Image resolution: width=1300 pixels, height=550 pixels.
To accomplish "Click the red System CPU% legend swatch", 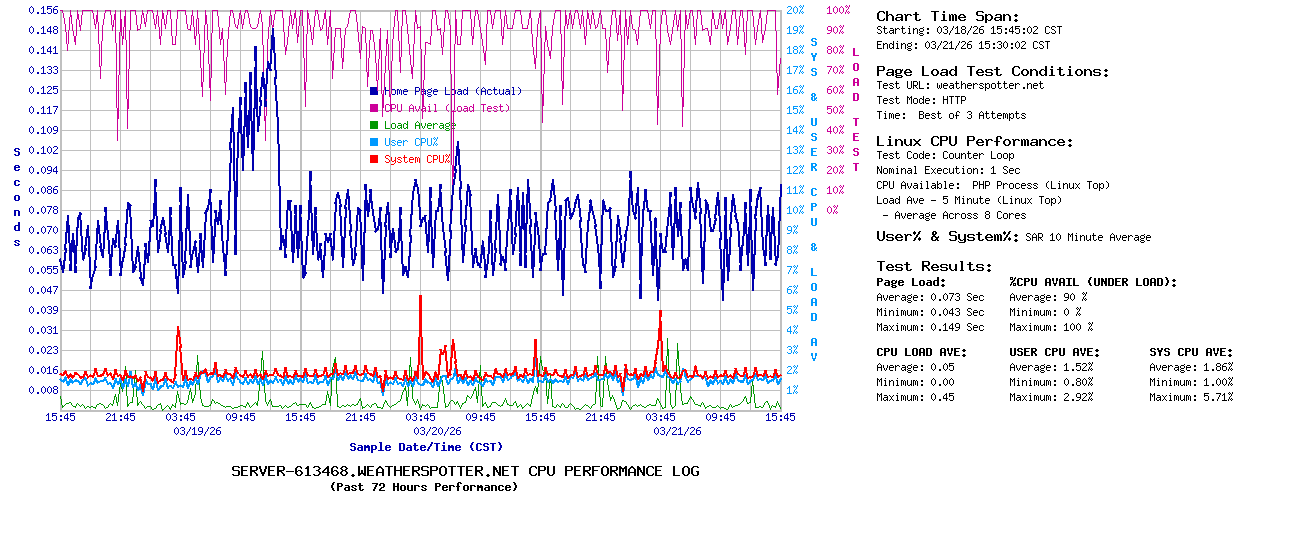I will [374, 159].
